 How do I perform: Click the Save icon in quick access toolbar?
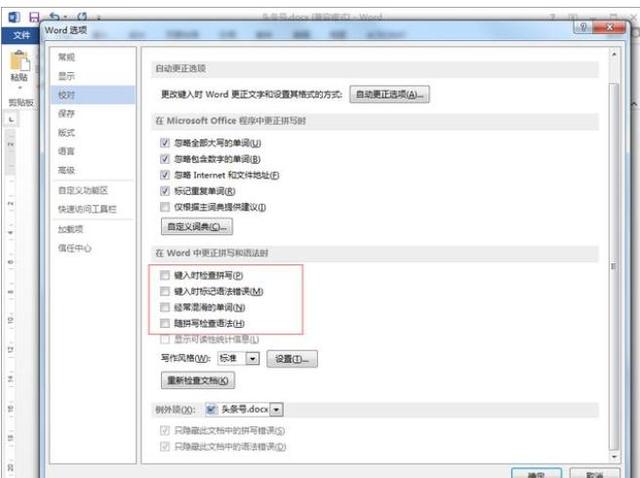click(34, 17)
